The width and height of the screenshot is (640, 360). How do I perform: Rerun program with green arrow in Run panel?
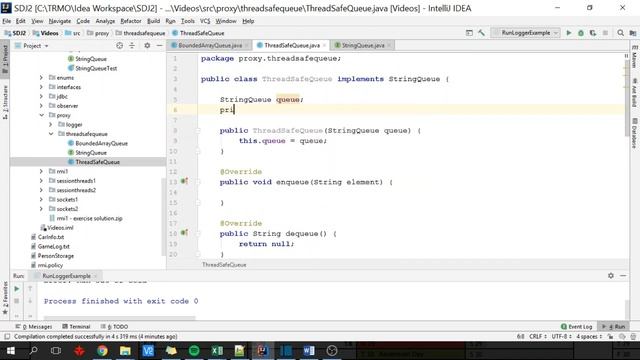(17, 289)
